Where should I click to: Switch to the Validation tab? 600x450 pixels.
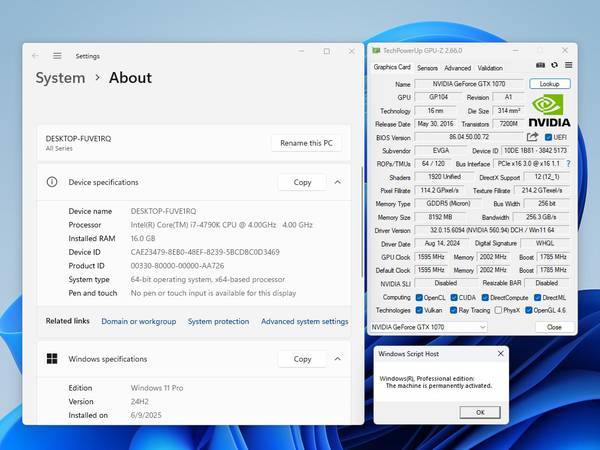point(490,68)
